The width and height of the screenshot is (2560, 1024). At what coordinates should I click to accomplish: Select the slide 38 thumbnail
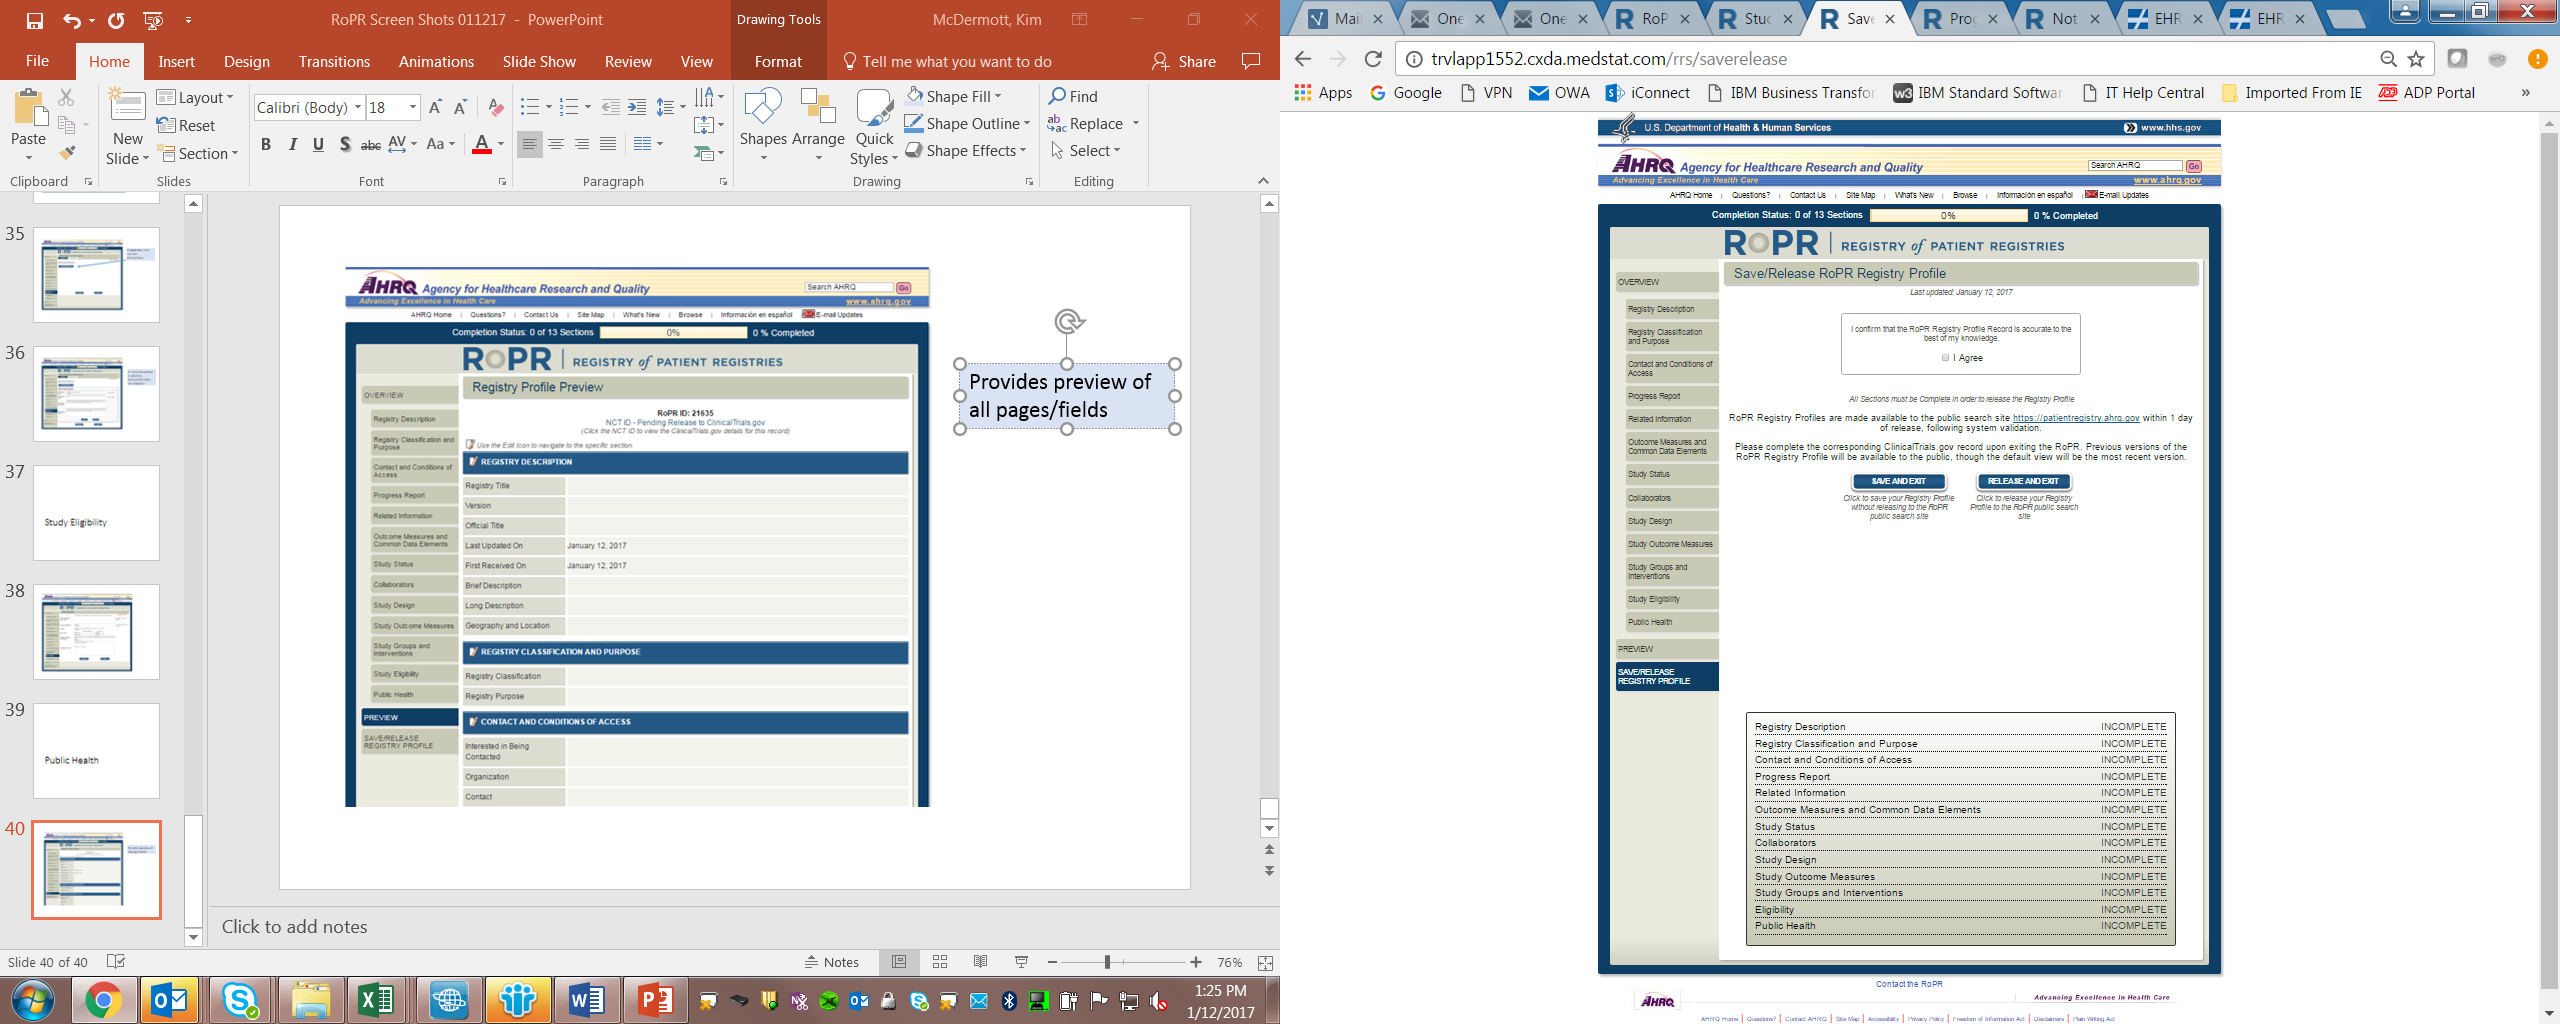[x=96, y=632]
